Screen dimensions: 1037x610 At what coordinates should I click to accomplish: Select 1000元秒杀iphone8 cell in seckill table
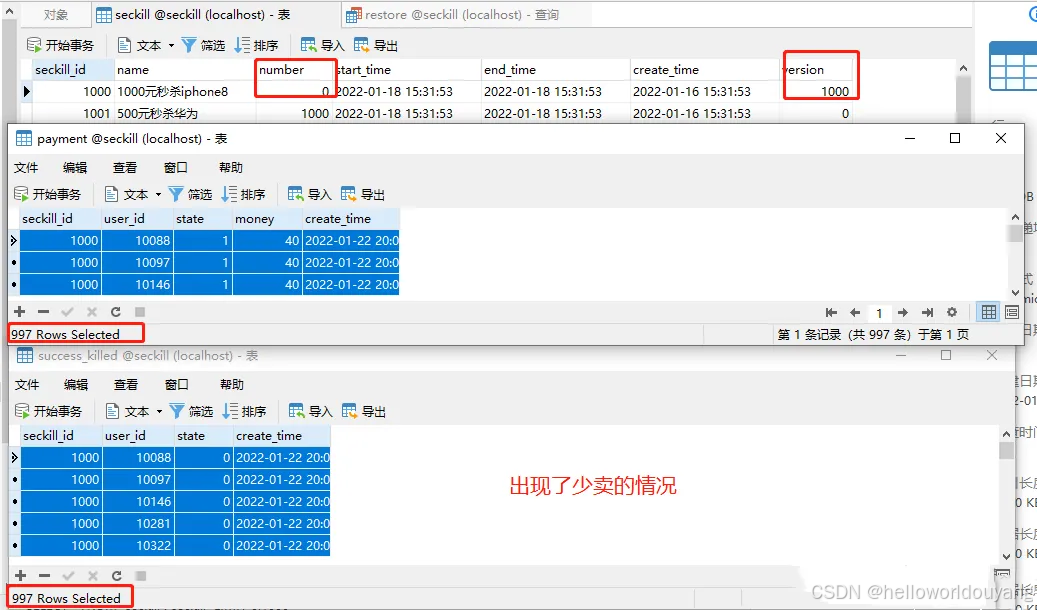185,91
